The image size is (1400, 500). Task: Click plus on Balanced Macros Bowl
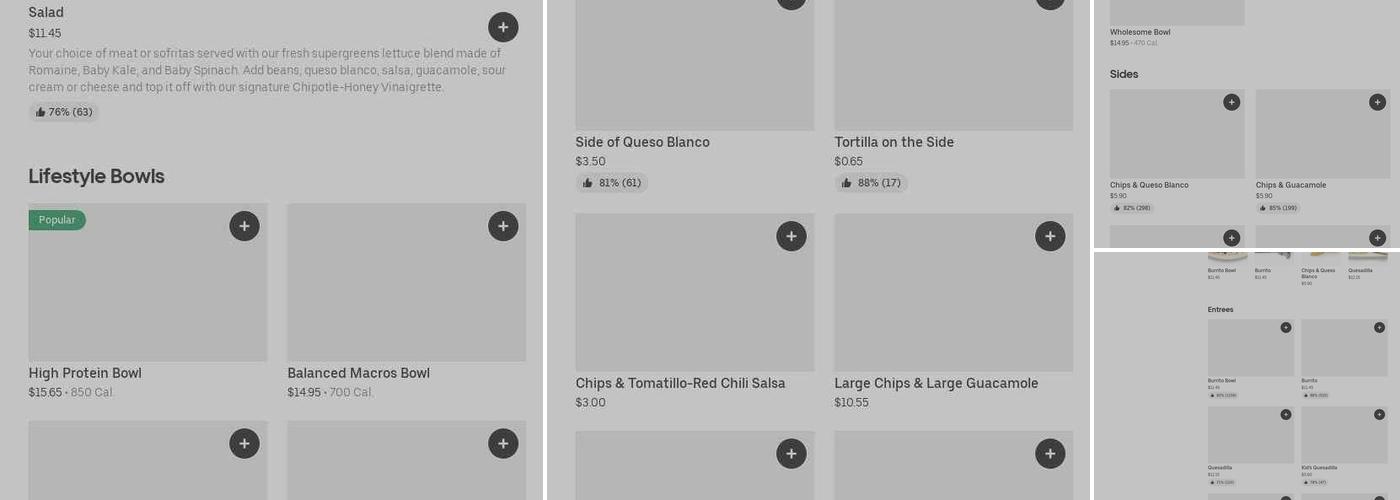point(503,226)
